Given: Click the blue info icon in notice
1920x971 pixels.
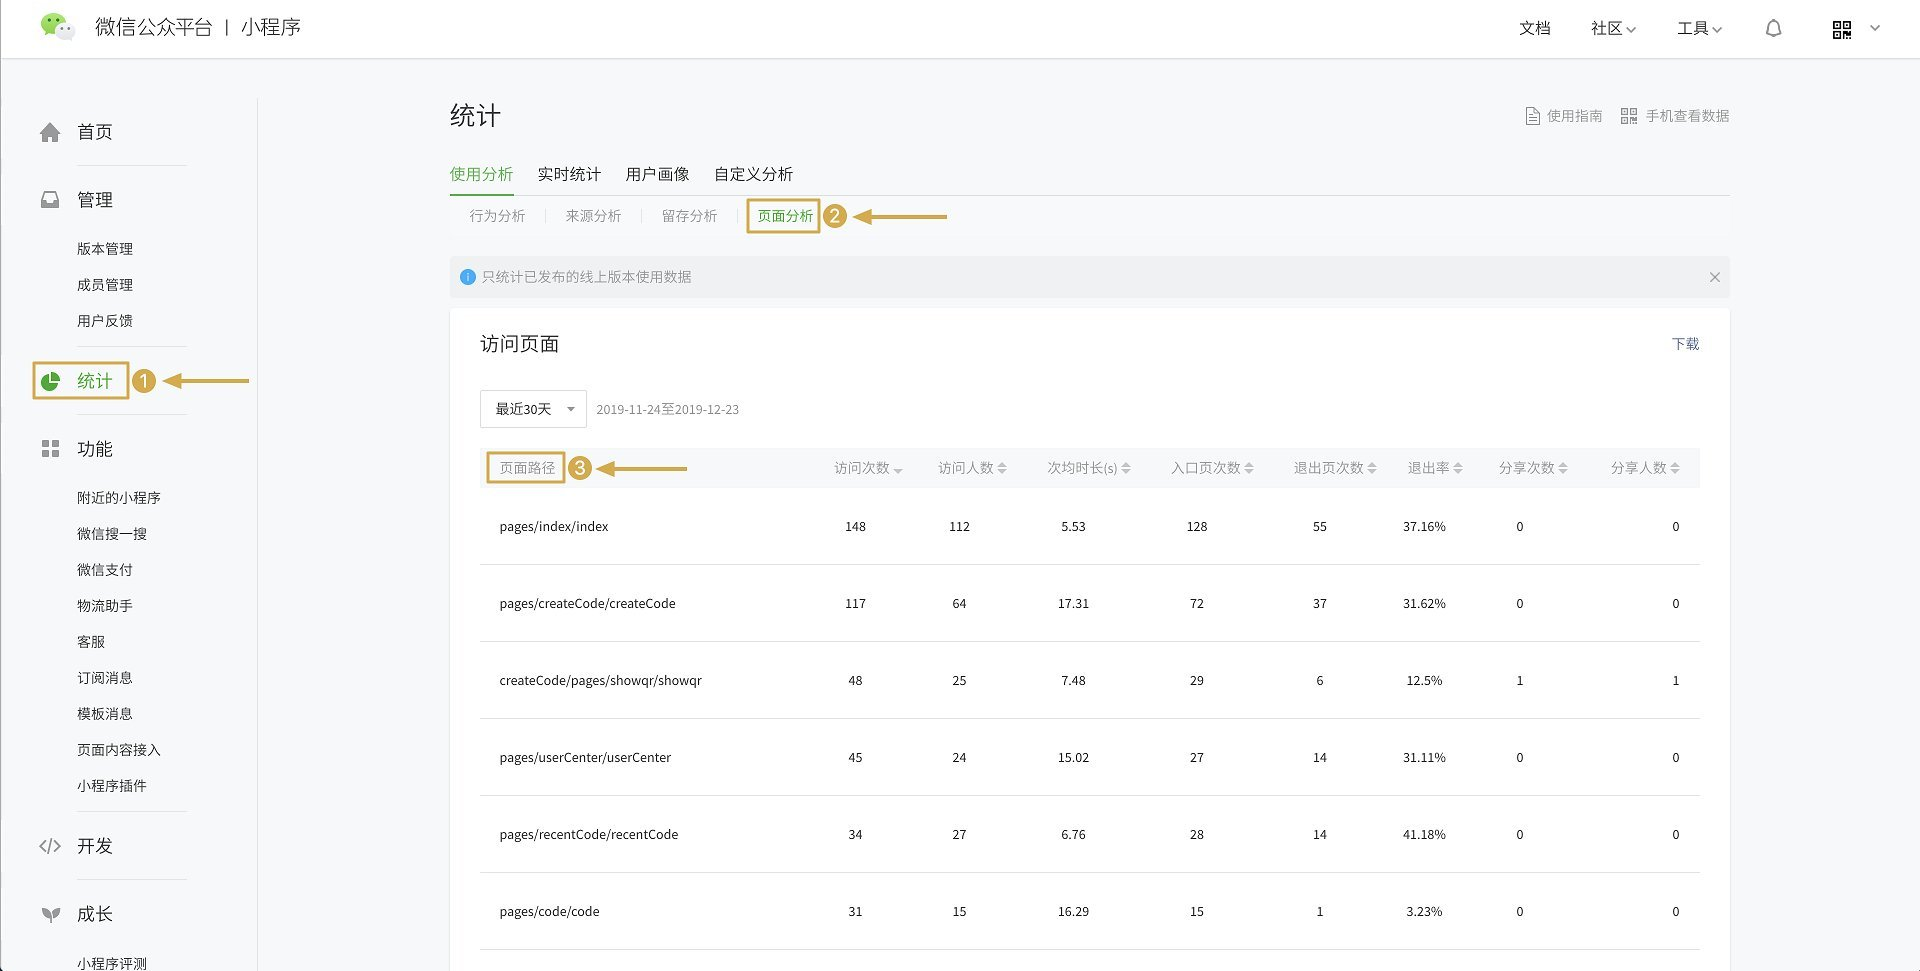Looking at the screenshot, I should pos(467,277).
